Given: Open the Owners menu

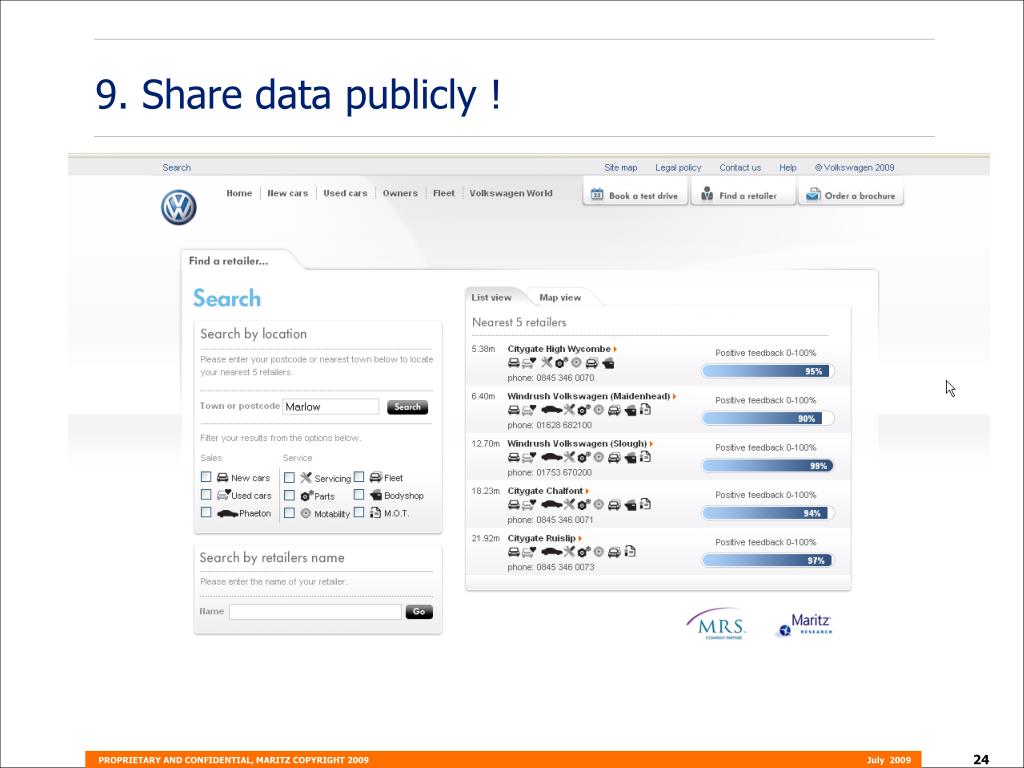Looking at the screenshot, I should click(x=400, y=193).
